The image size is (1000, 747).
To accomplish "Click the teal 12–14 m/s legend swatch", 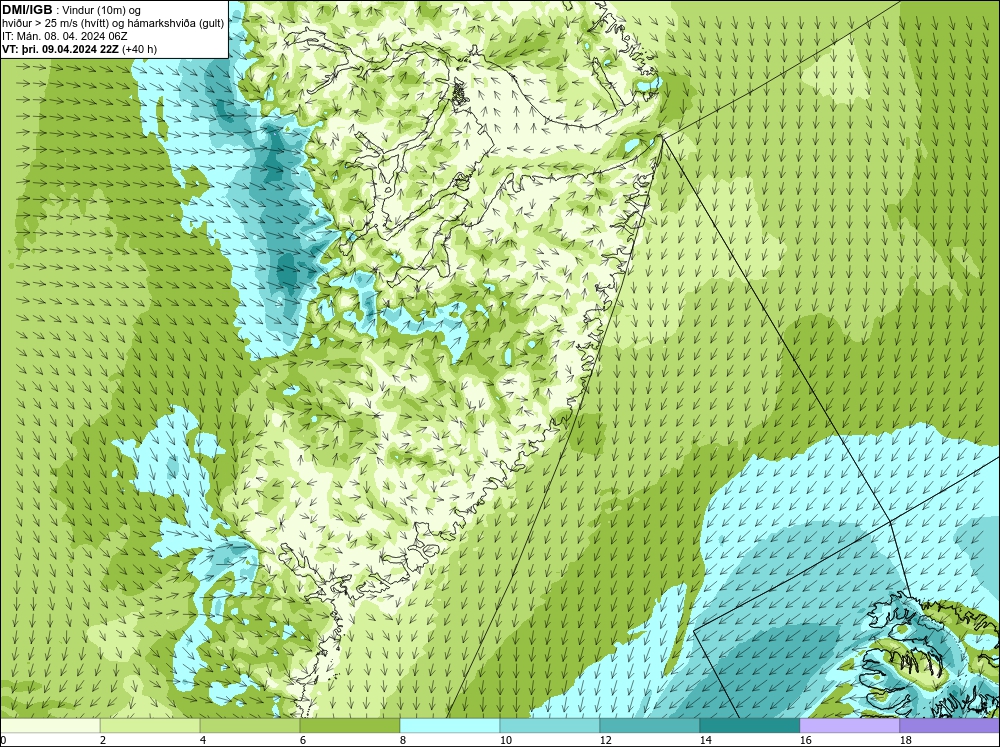I will [x=649, y=725].
